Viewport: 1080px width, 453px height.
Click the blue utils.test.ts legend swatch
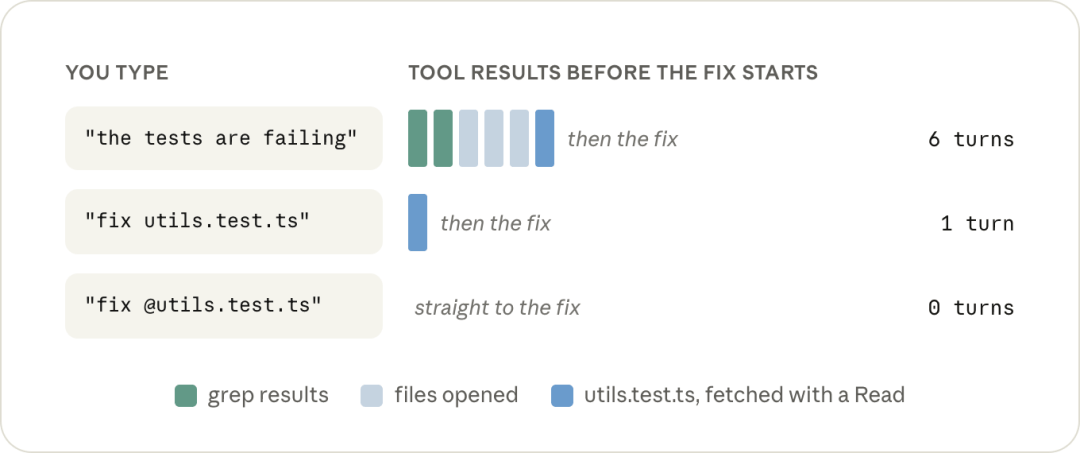(x=562, y=395)
